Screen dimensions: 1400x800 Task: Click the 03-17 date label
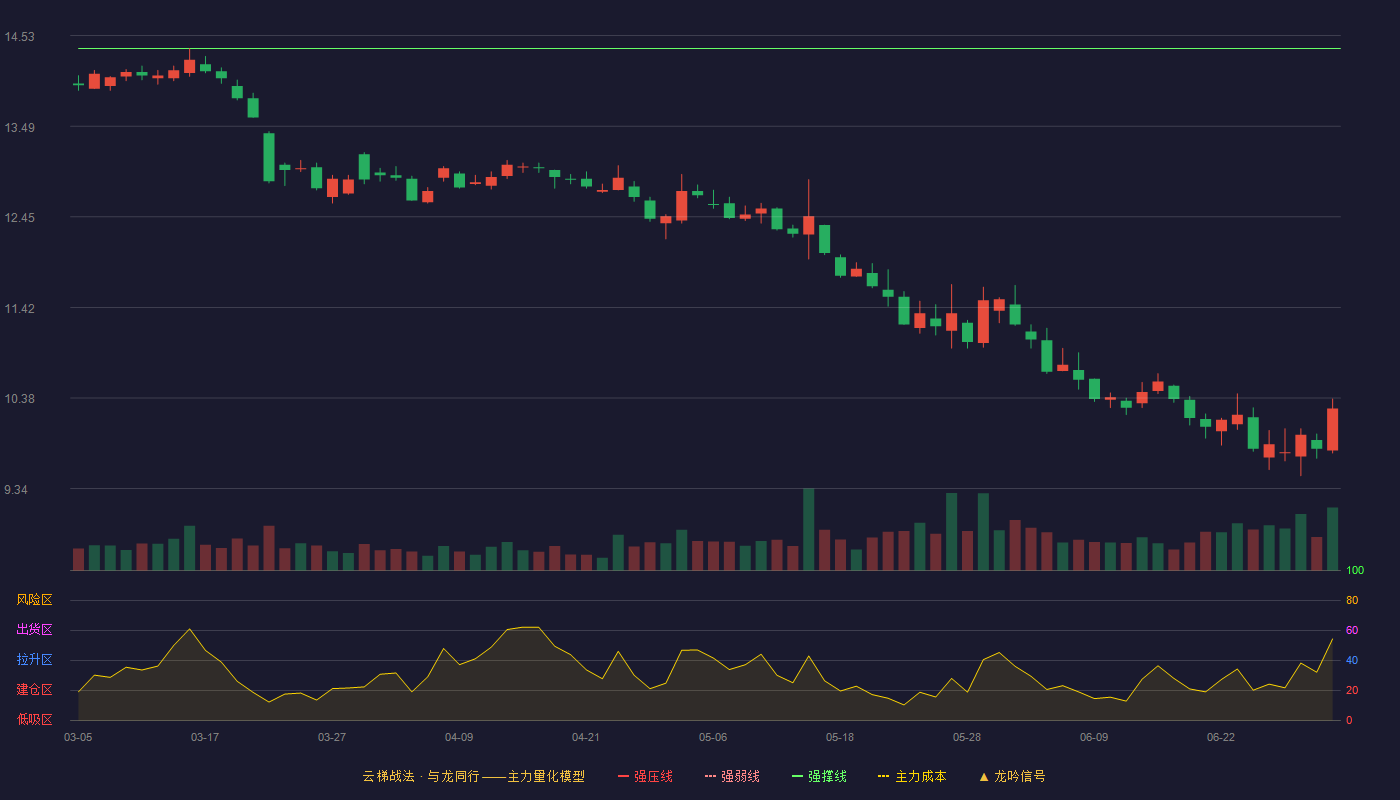click(x=205, y=737)
